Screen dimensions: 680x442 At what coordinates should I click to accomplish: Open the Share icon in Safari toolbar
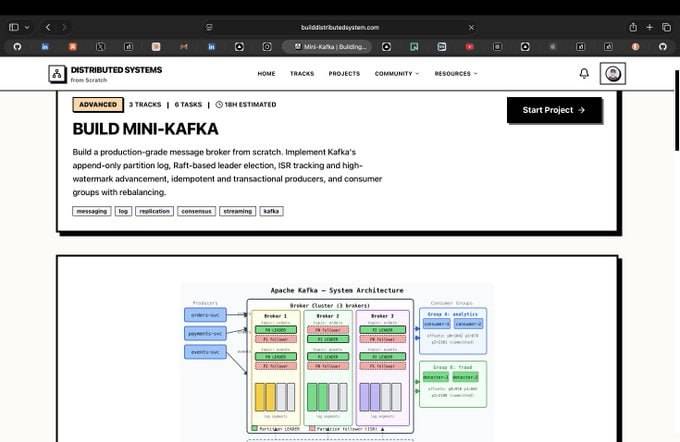633,27
